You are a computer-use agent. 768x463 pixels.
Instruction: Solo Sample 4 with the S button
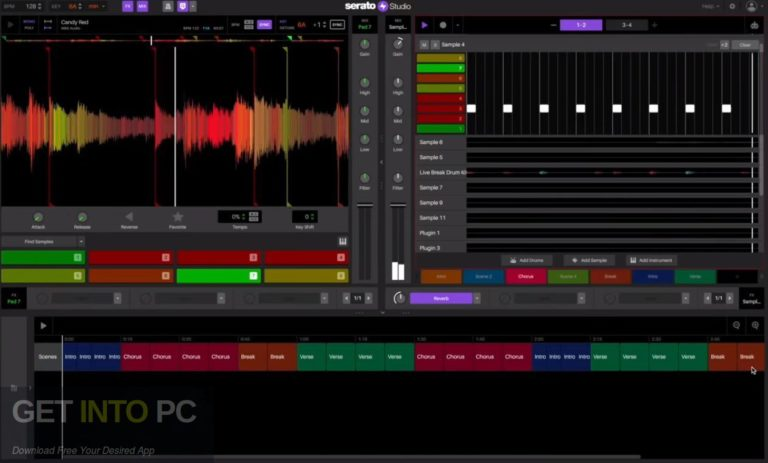click(435, 45)
